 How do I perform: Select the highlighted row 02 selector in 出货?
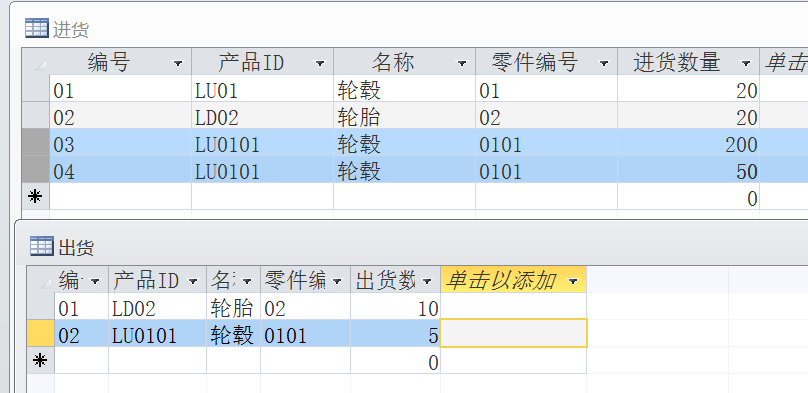[41, 333]
